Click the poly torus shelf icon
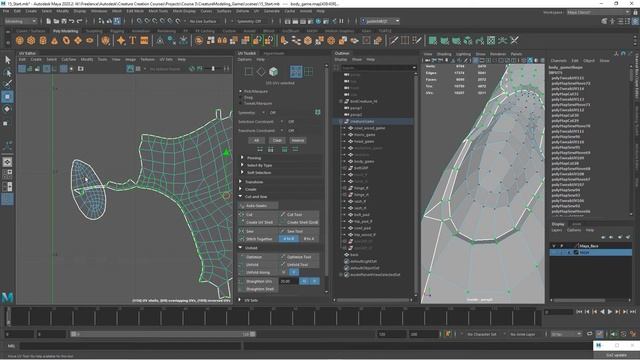The height and width of the screenshot is (360, 640). 66,40
